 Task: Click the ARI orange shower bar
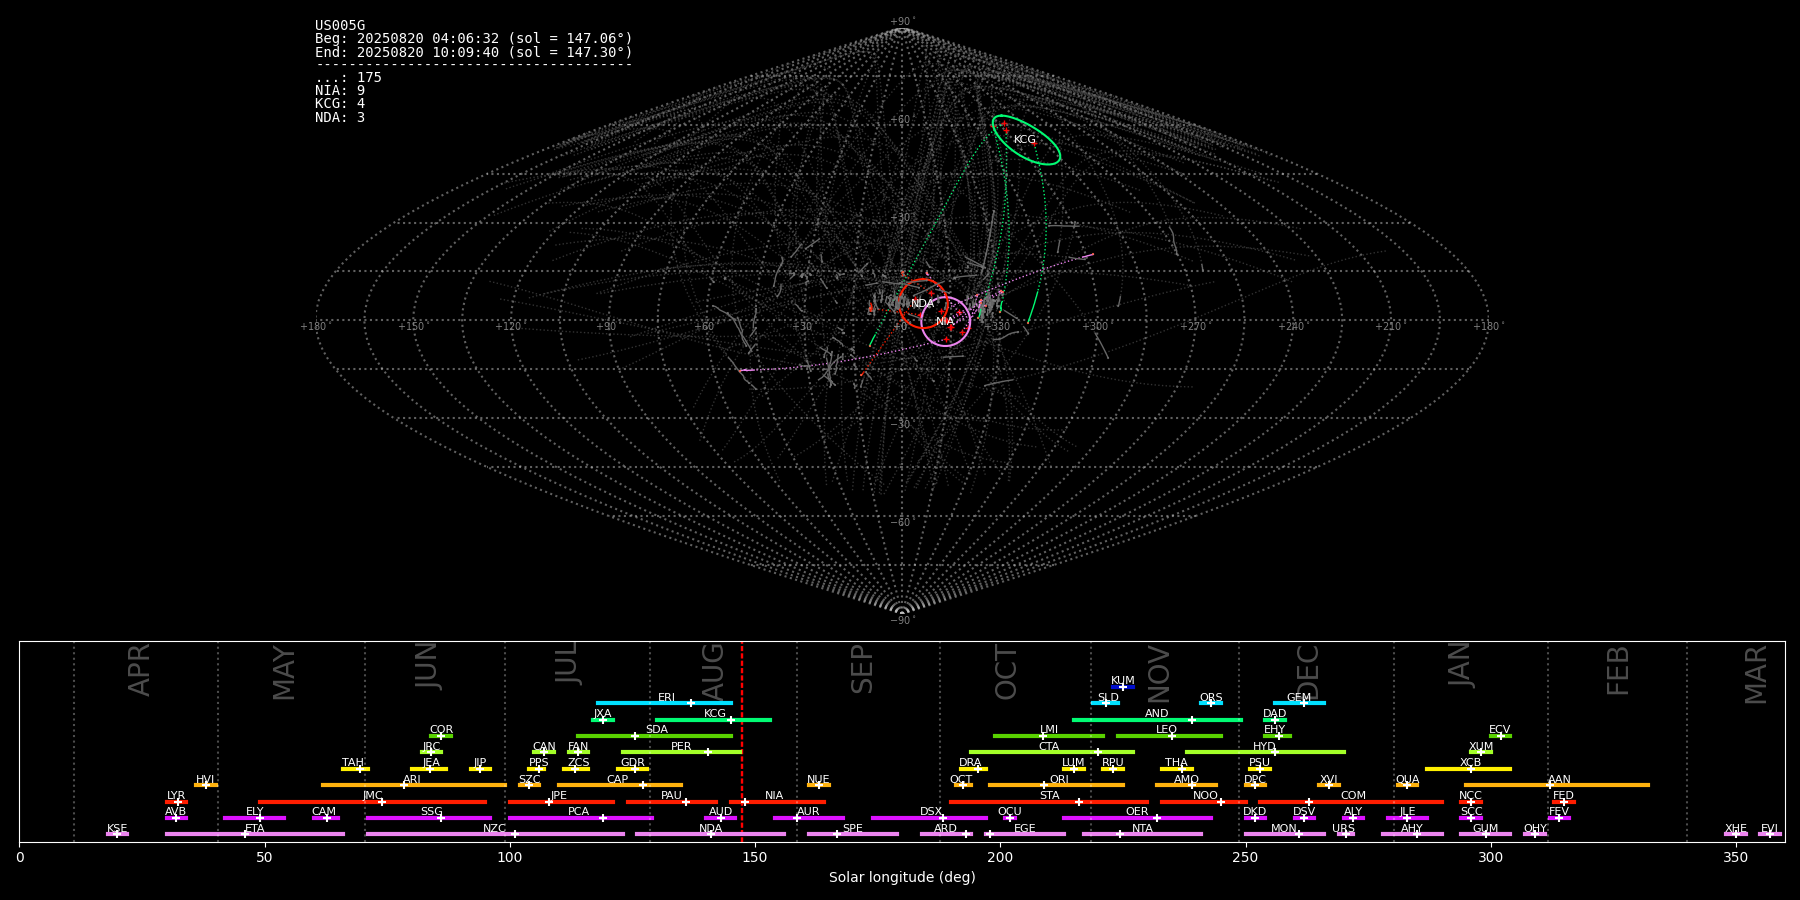[x=414, y=785]
